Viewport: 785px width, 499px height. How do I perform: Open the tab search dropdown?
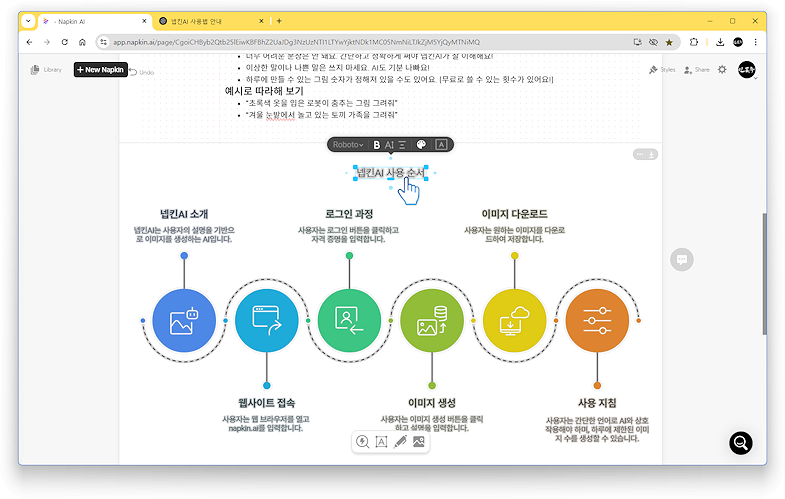pyautogui.click(x=28, y=21)
